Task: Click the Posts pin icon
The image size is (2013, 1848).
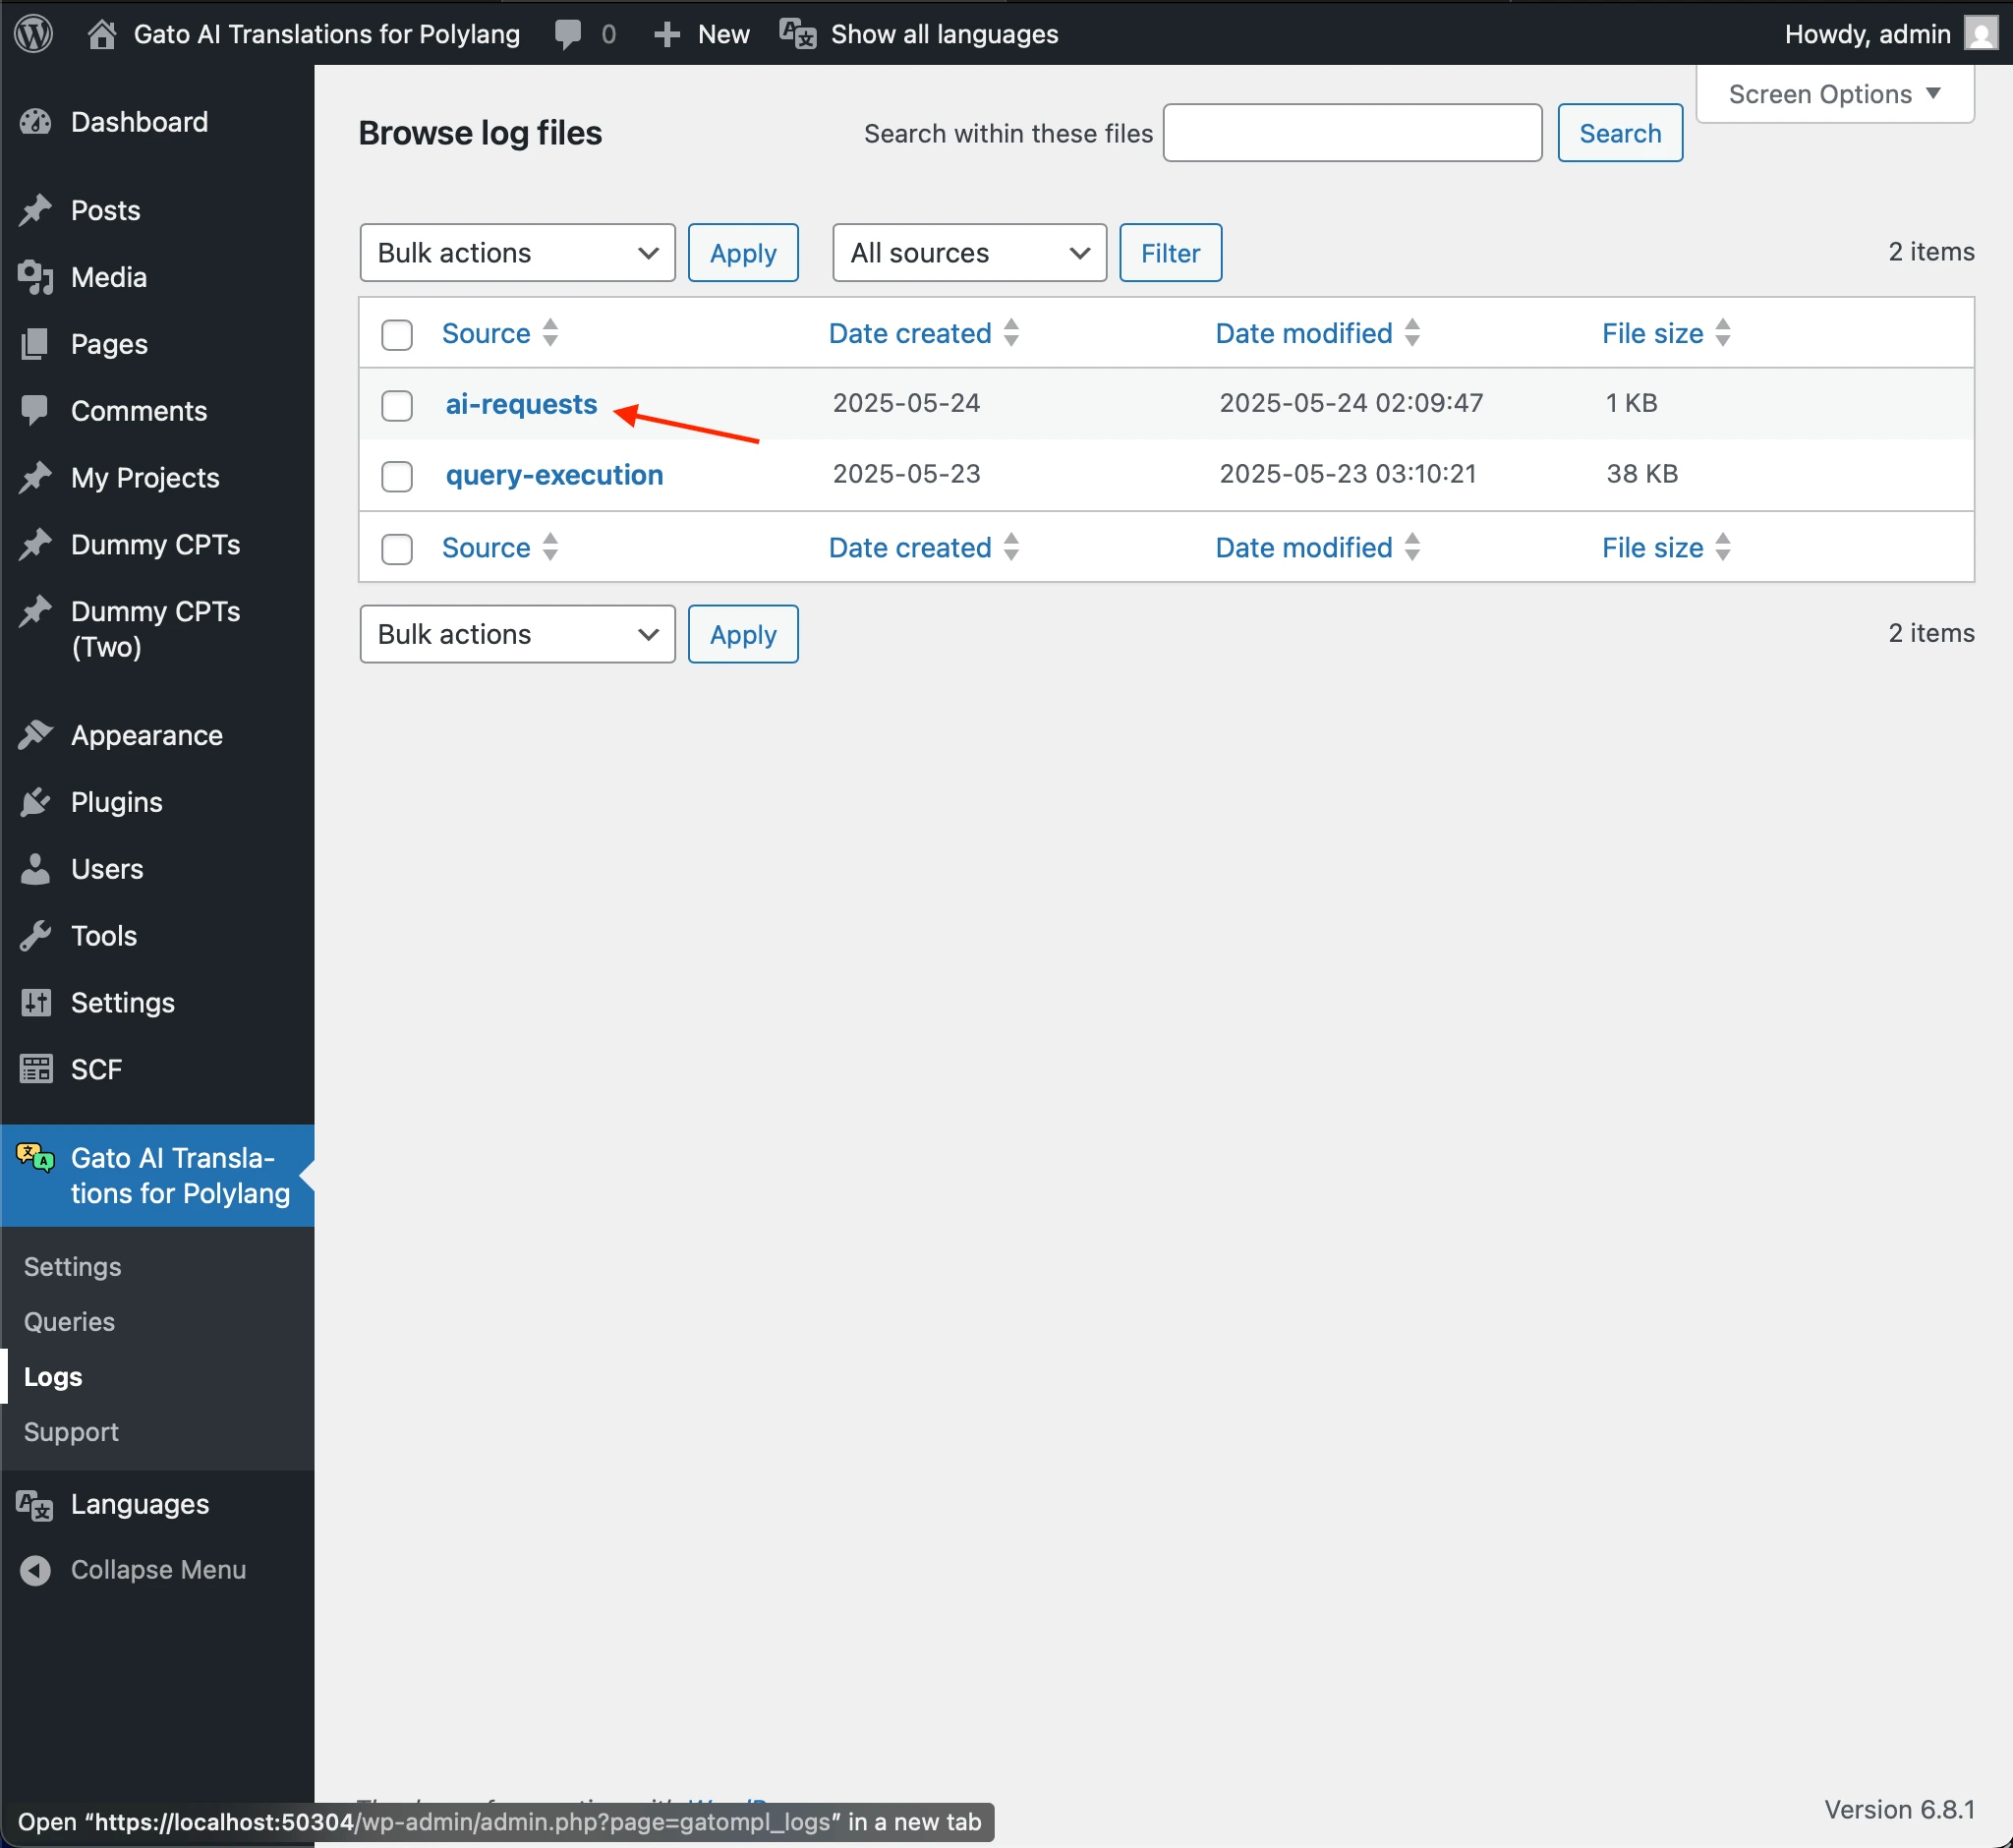Action: (36, 210)
